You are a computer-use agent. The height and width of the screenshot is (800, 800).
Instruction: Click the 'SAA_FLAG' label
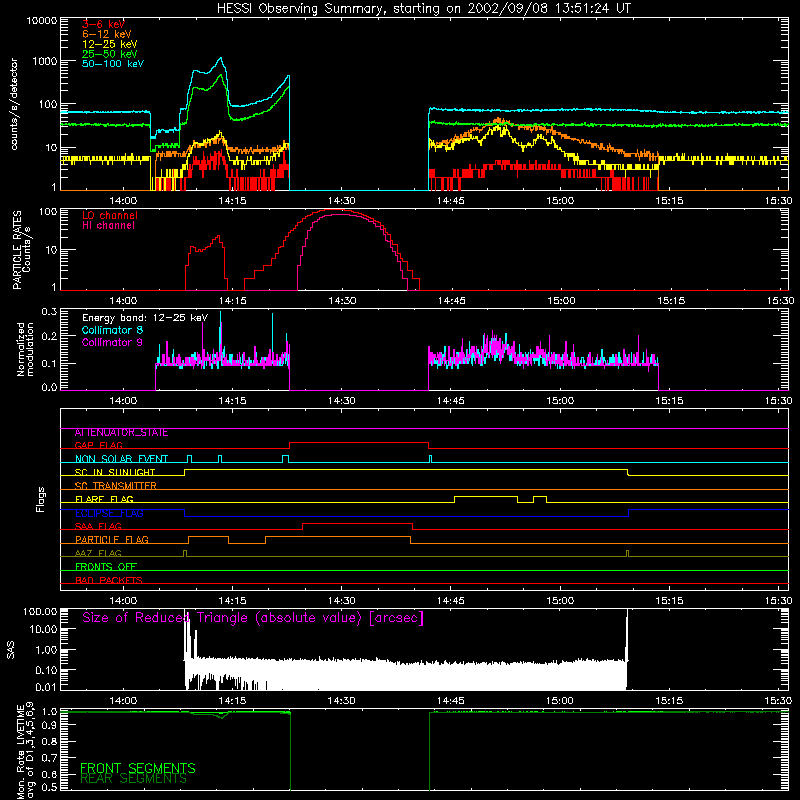tap(98, 526)
